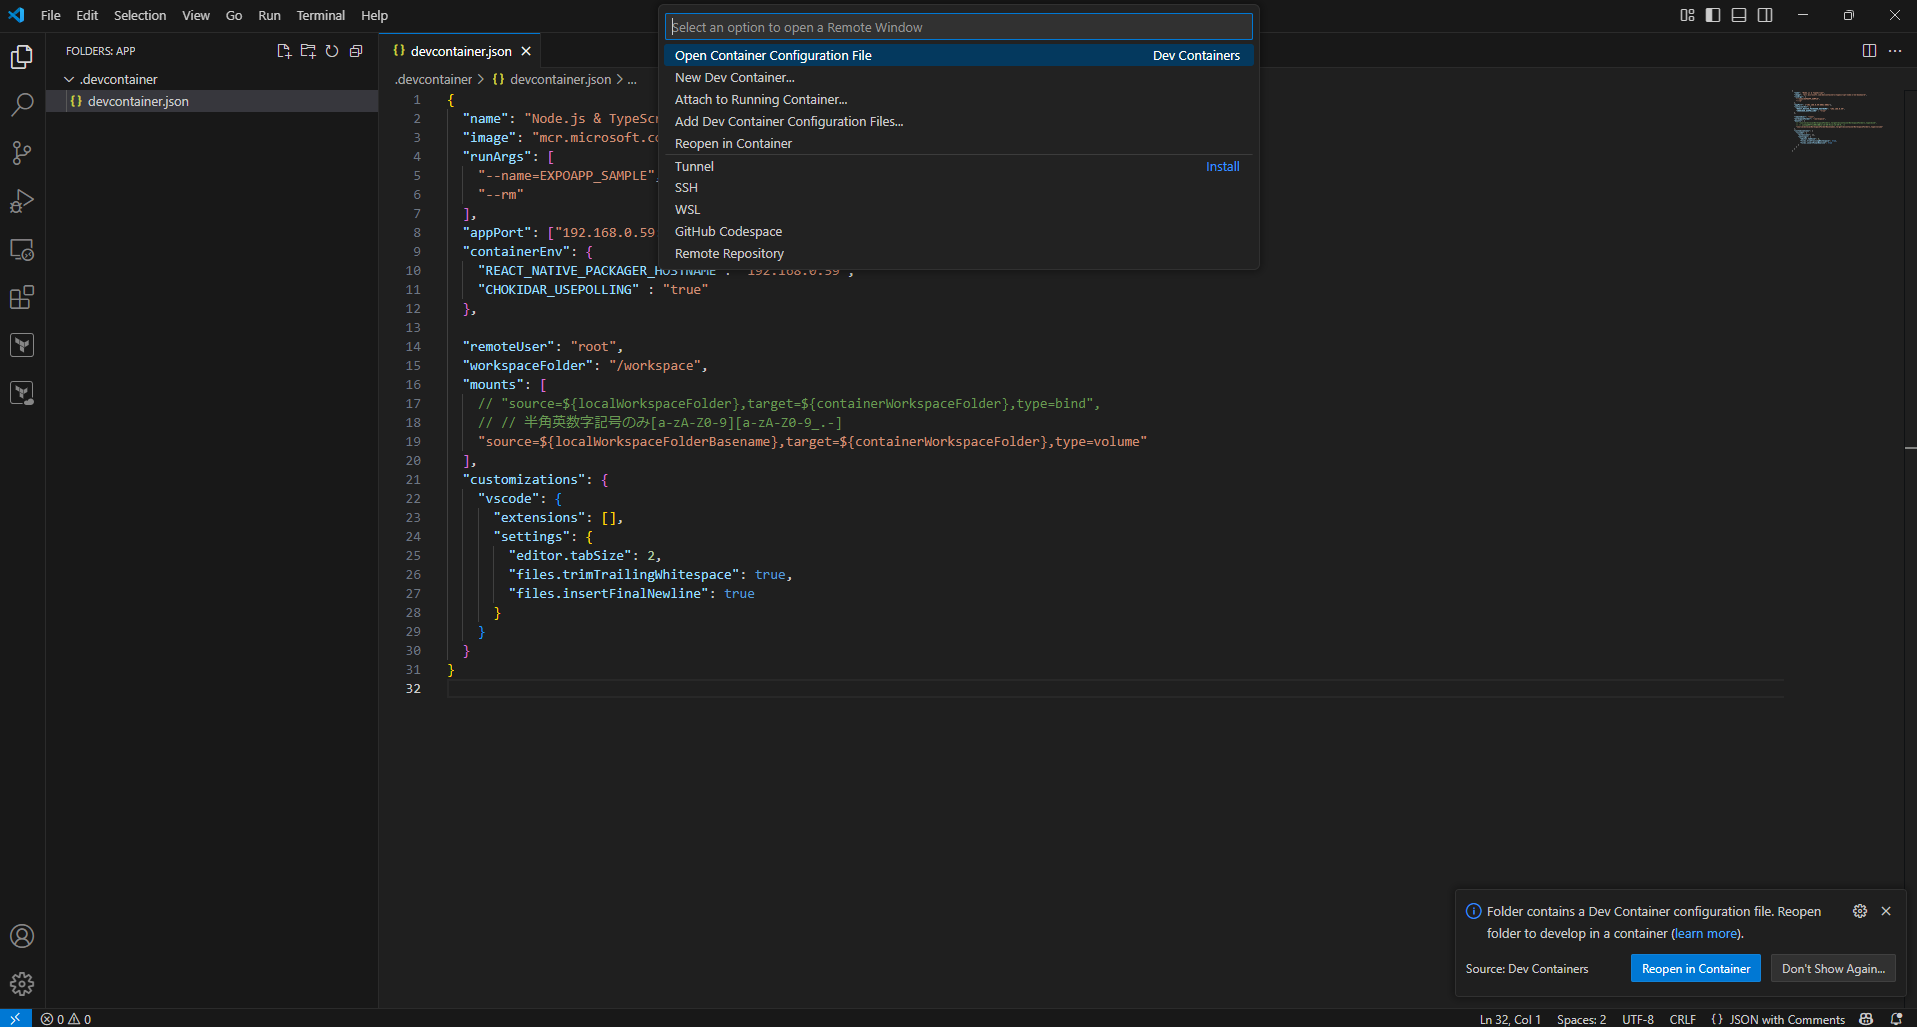Toggle the secondary sidebar visibility
This screenshot has height=1027, width=1917.
[1766, 15]
